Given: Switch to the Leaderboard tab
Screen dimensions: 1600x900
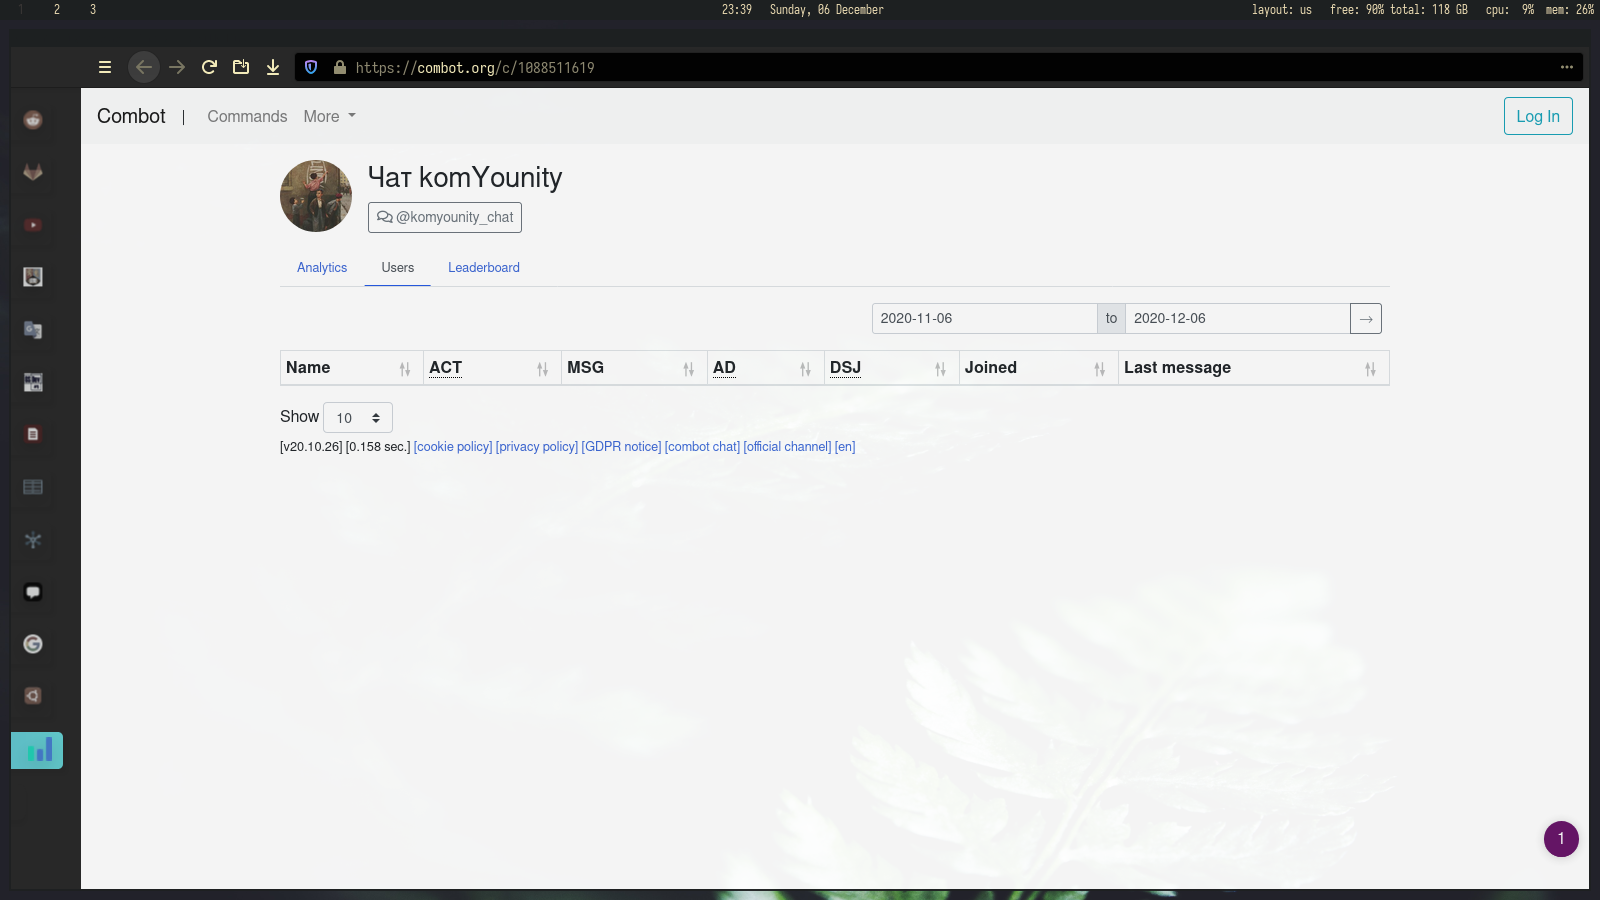Looking at the screenshot, I should click(484, 267).
